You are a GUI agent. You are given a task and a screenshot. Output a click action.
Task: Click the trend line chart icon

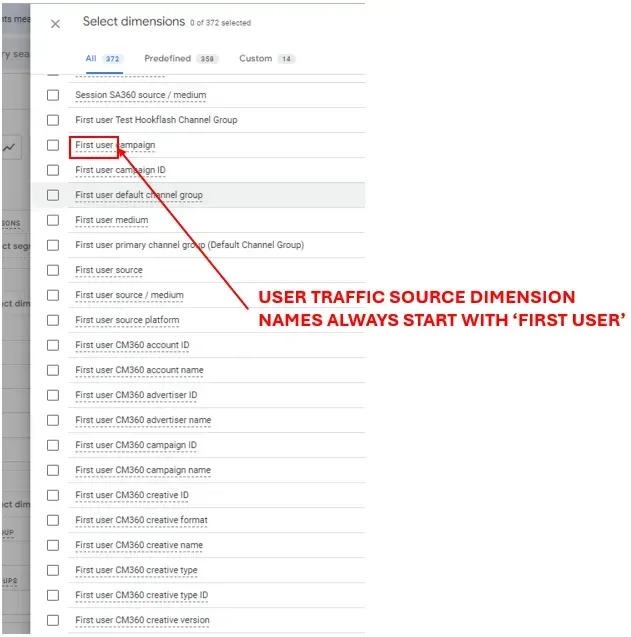tap(10, 147)
